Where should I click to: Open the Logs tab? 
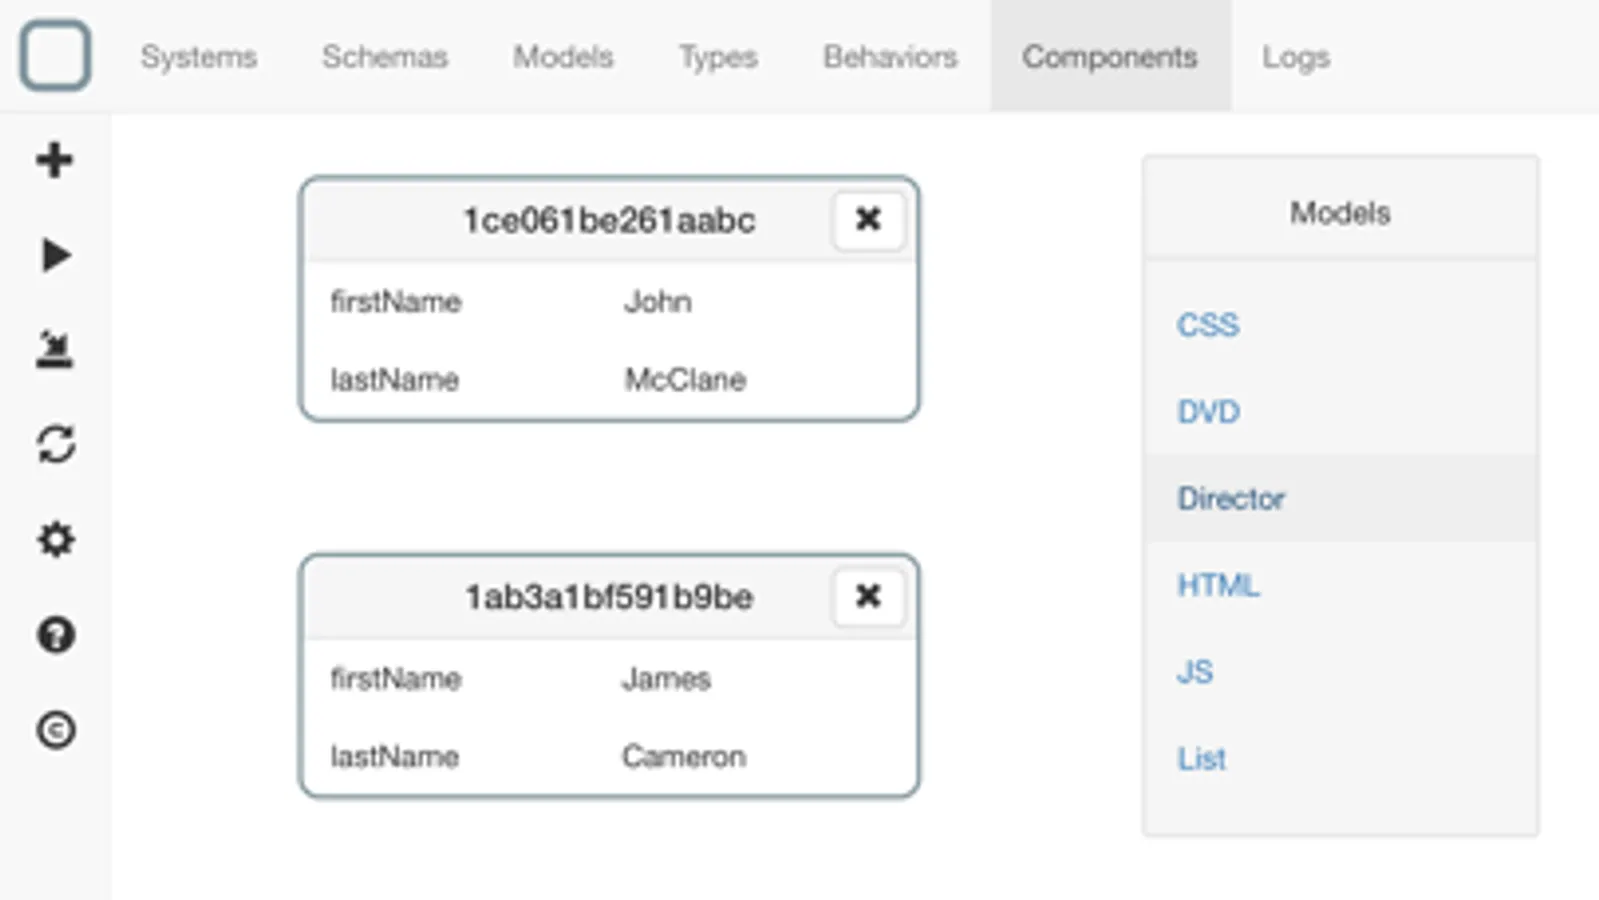coord(1295,57)
